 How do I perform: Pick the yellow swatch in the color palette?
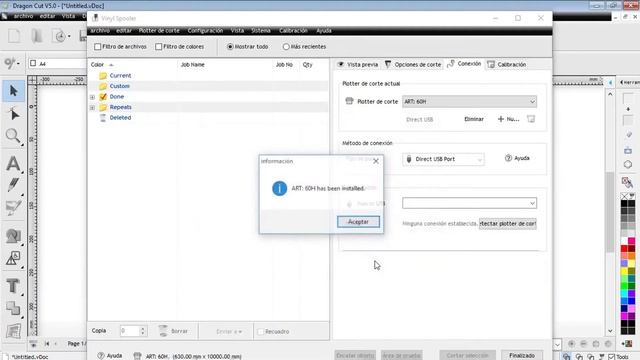624,271
